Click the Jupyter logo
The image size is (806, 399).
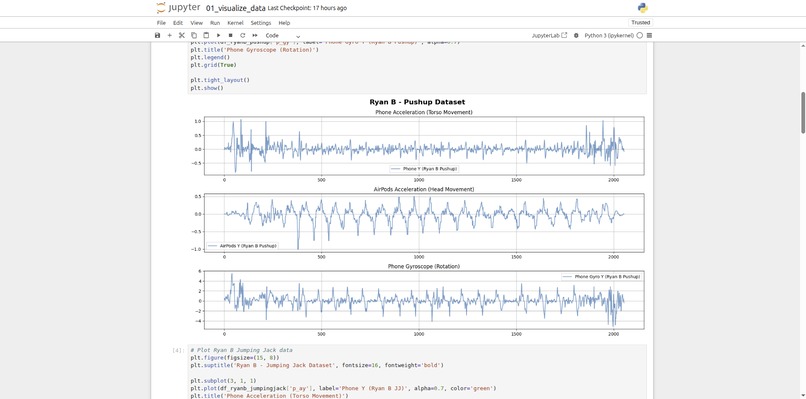pos(177,8)
